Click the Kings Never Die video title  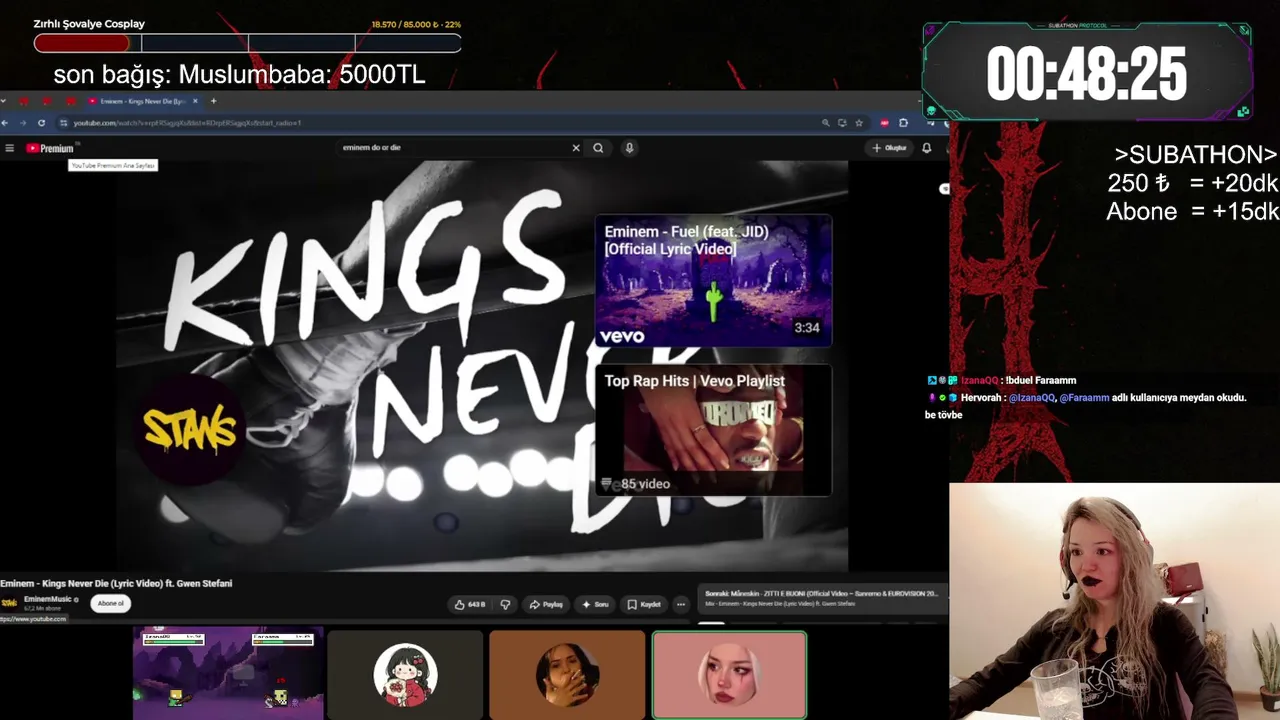[x=116, y=583]
